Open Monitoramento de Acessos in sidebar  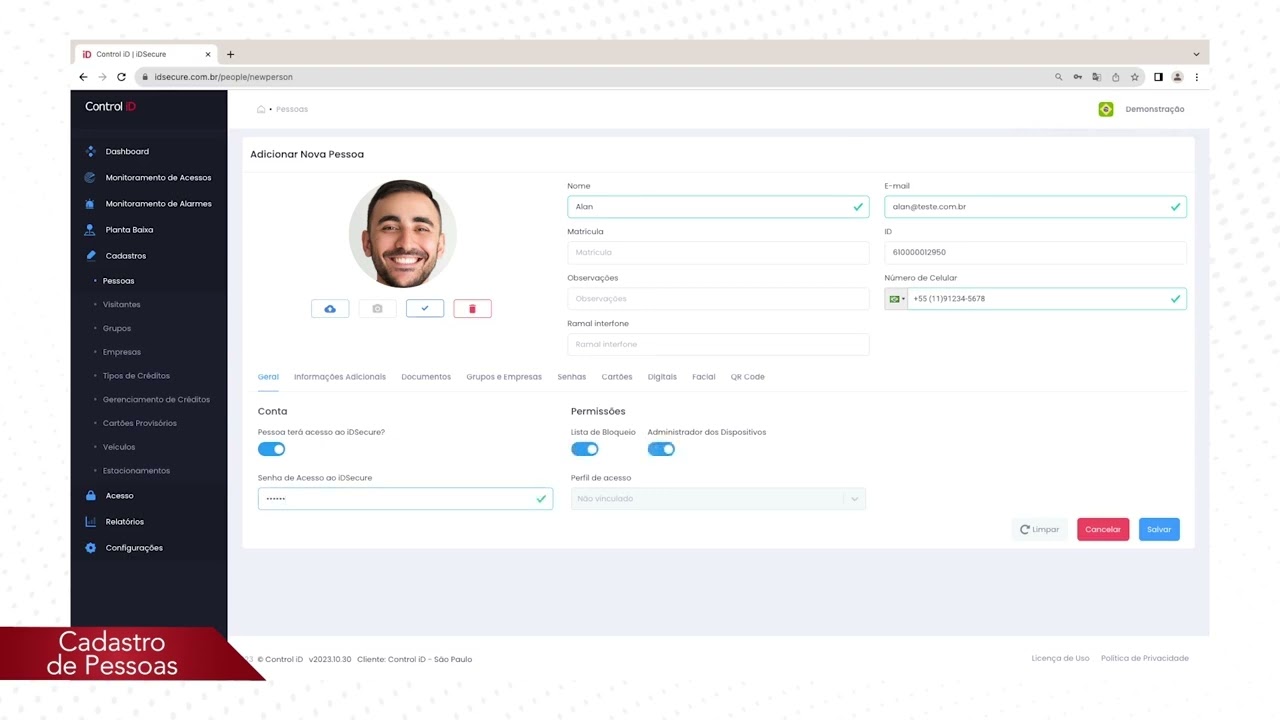tap(158, 178)
